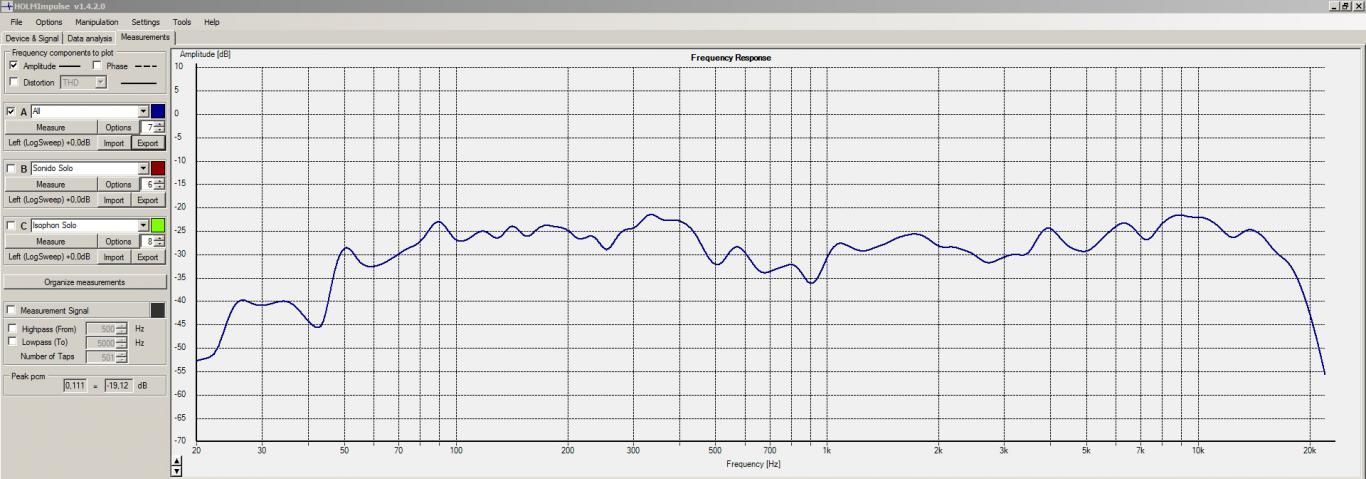Click Measure button for Isophon Solo

coord(51,242)
